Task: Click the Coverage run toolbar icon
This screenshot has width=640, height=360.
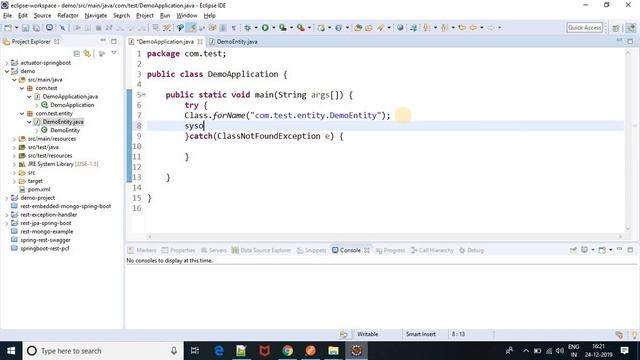Action: click(282, 28)
